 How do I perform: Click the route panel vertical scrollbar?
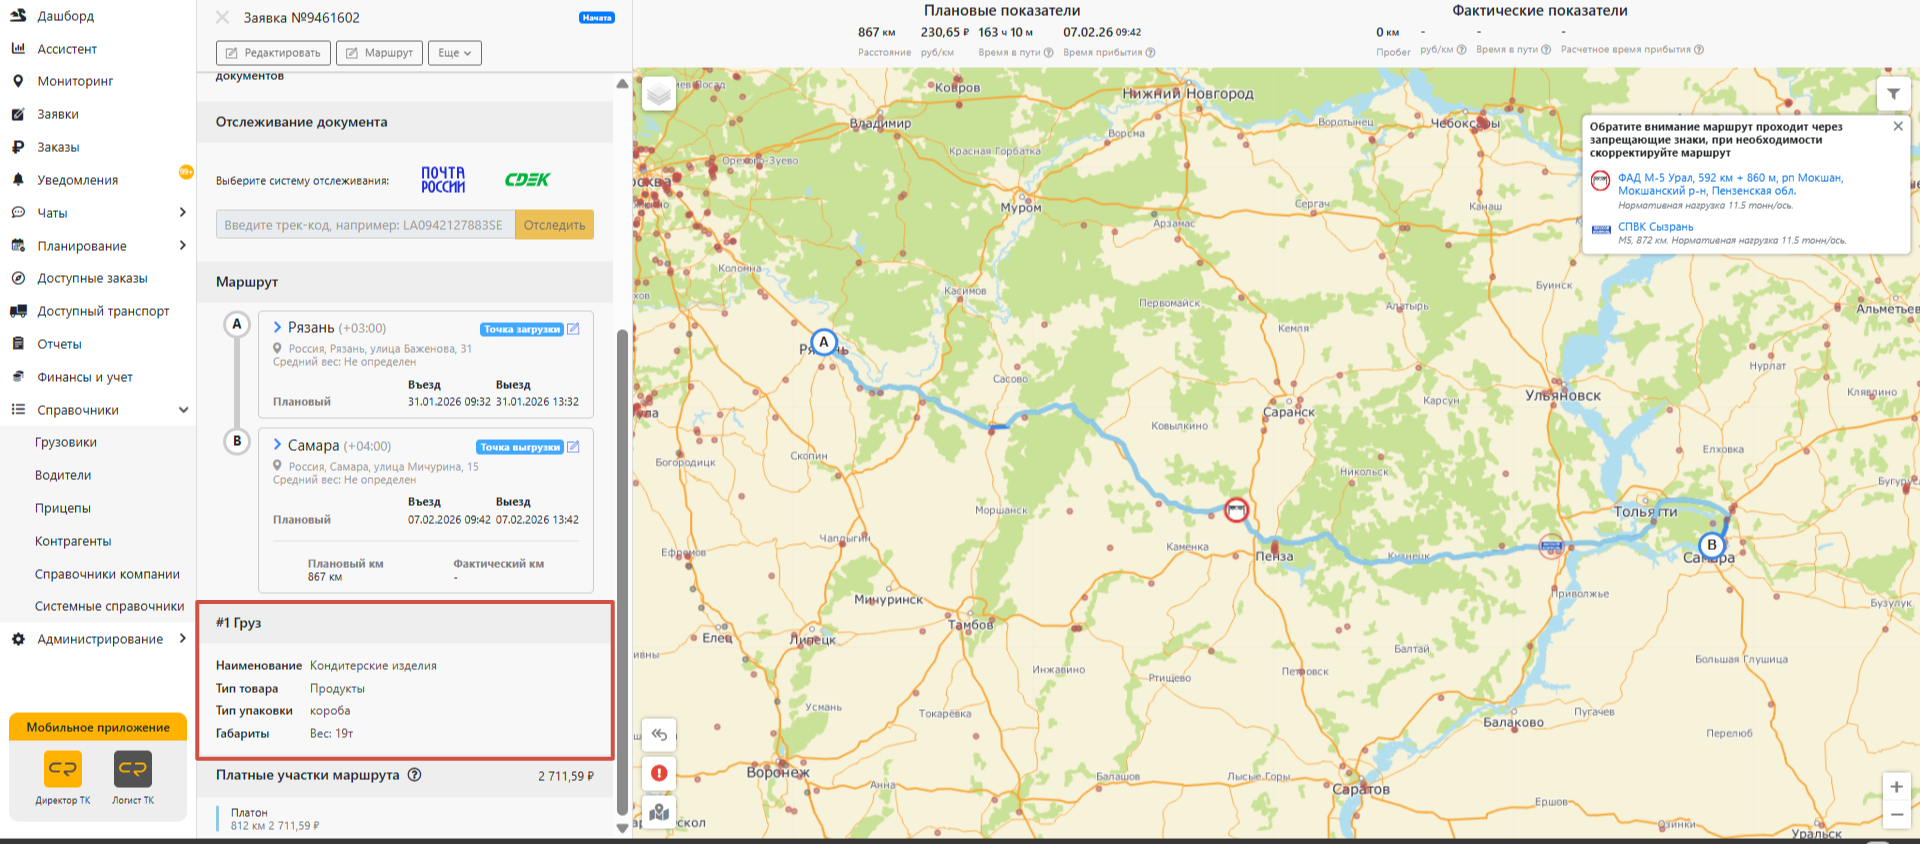click(622, 572)
